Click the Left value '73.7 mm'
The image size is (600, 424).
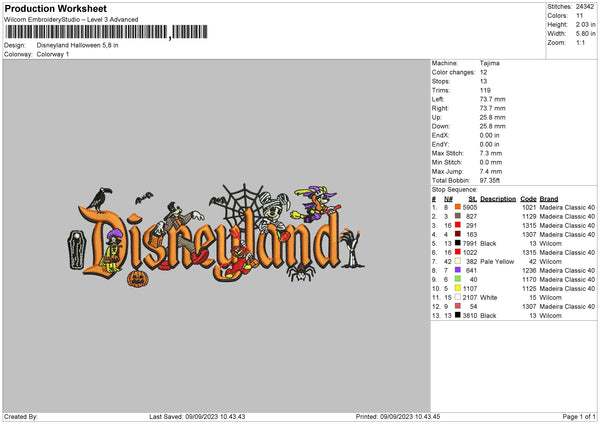tap(492, 99)
